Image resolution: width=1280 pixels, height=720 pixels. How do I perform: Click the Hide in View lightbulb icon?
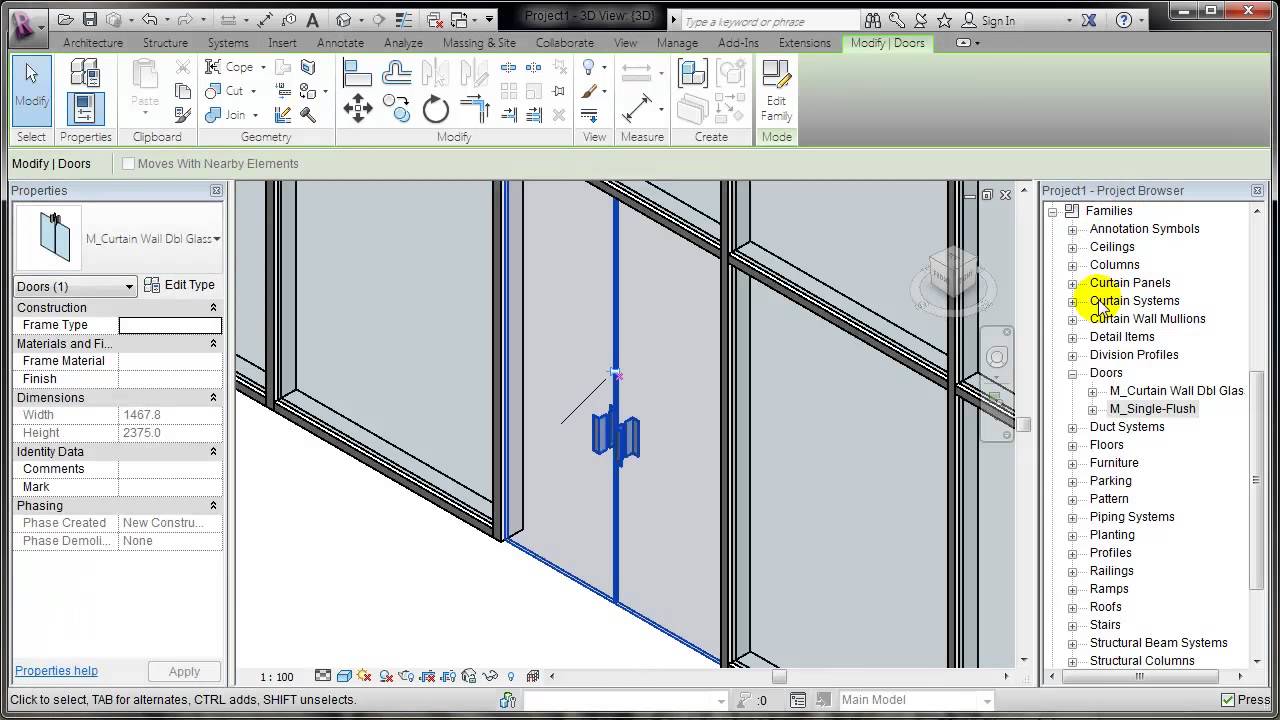click(589, 67)
